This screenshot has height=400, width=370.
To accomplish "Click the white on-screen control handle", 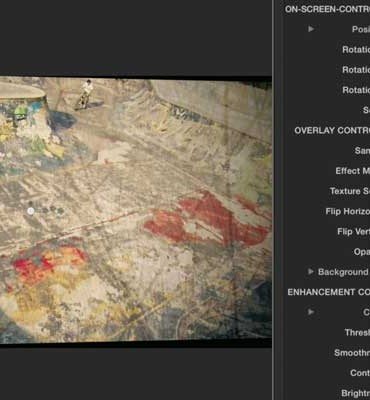I will 31,211.
